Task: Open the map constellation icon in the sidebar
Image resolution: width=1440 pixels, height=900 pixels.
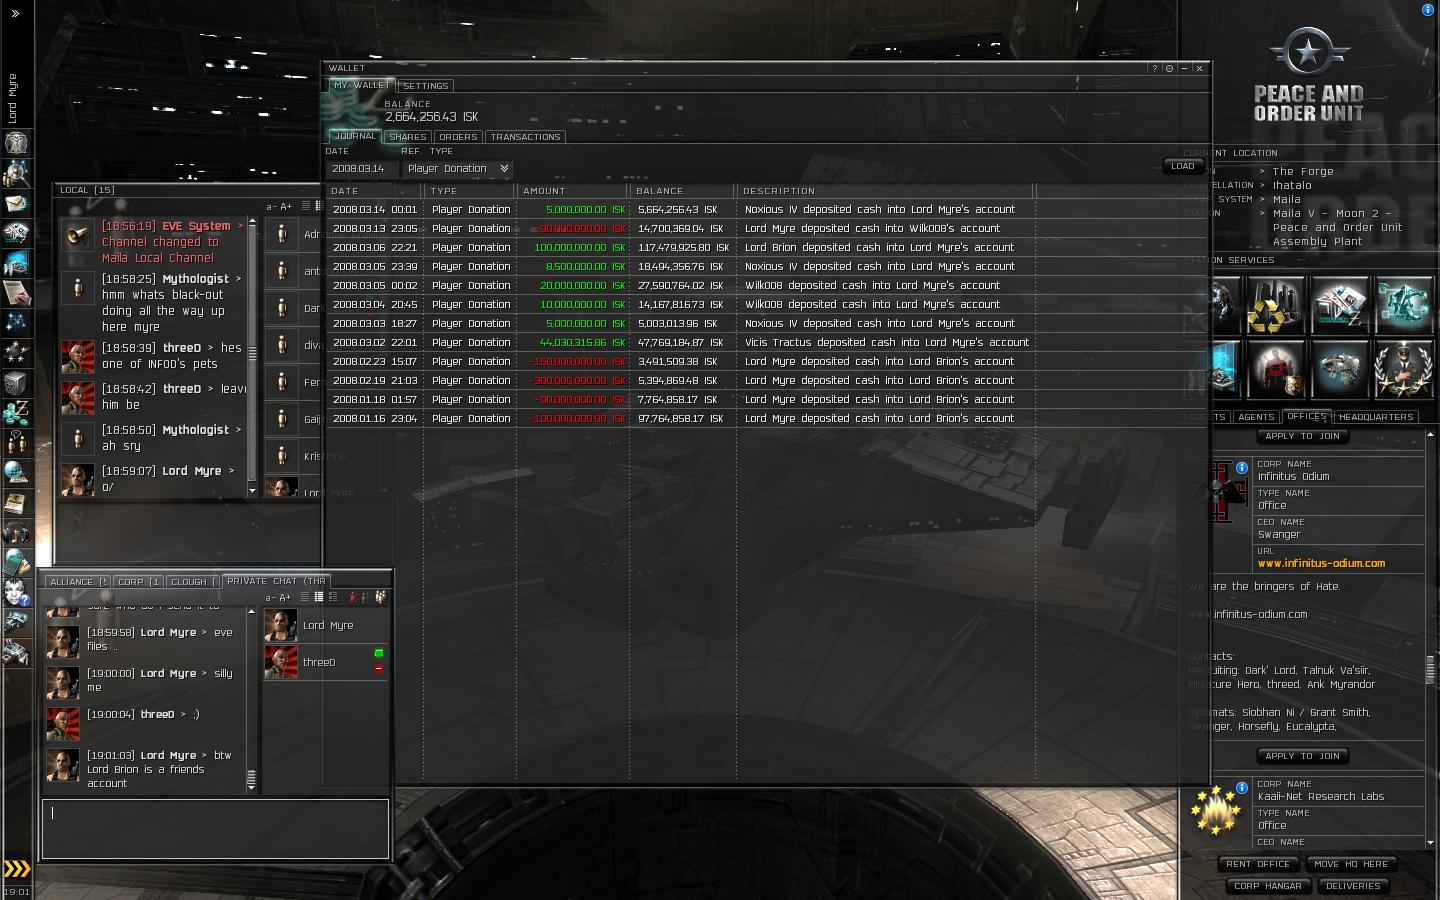Action: [x=16, y=322]
